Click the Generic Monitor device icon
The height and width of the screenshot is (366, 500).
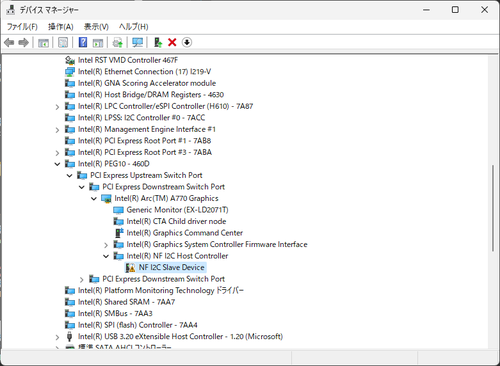[118, 210]
